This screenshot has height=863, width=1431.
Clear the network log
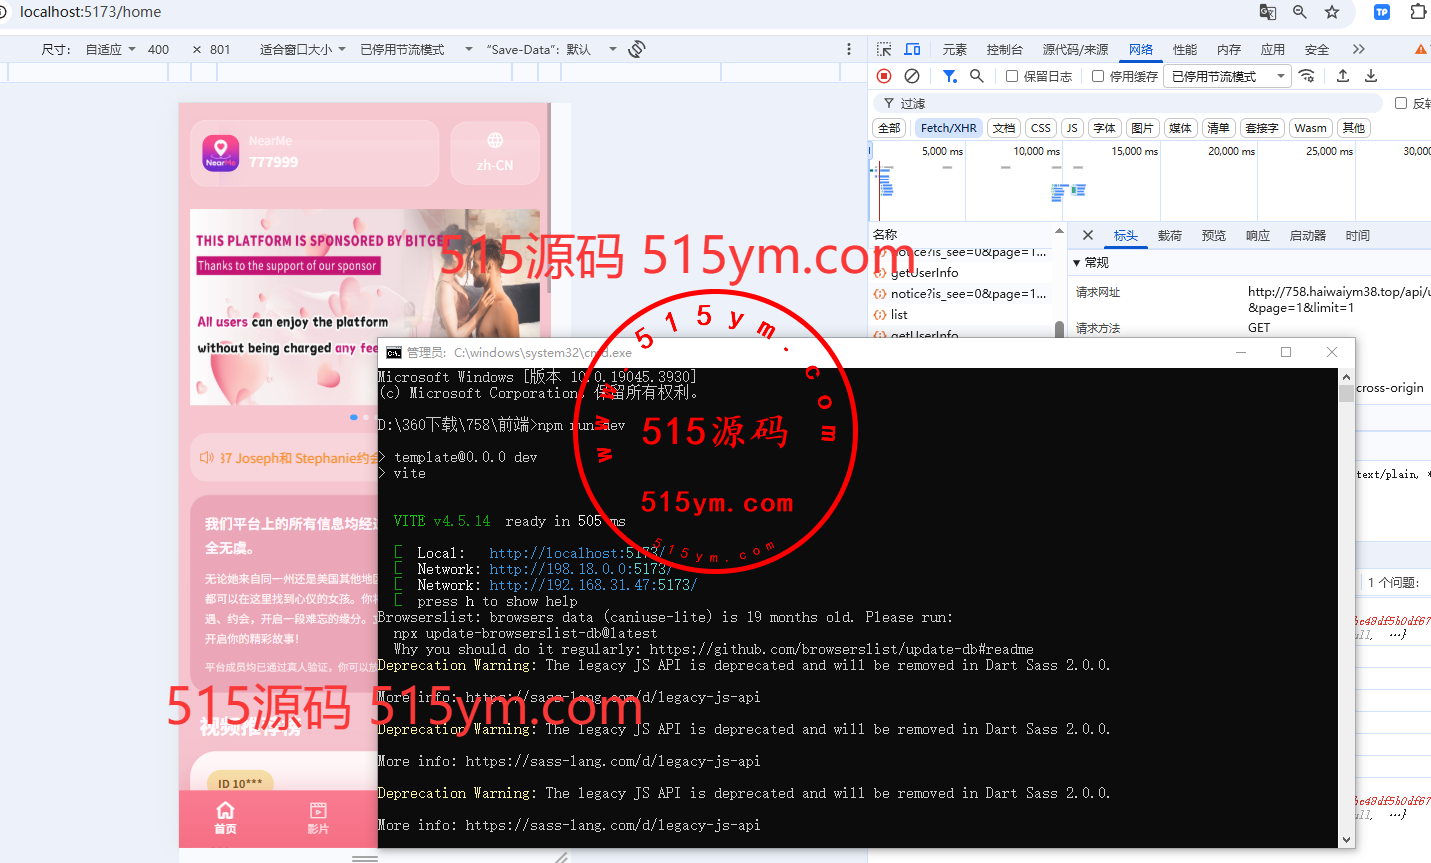pyautogui.click(x=912, y=76)
